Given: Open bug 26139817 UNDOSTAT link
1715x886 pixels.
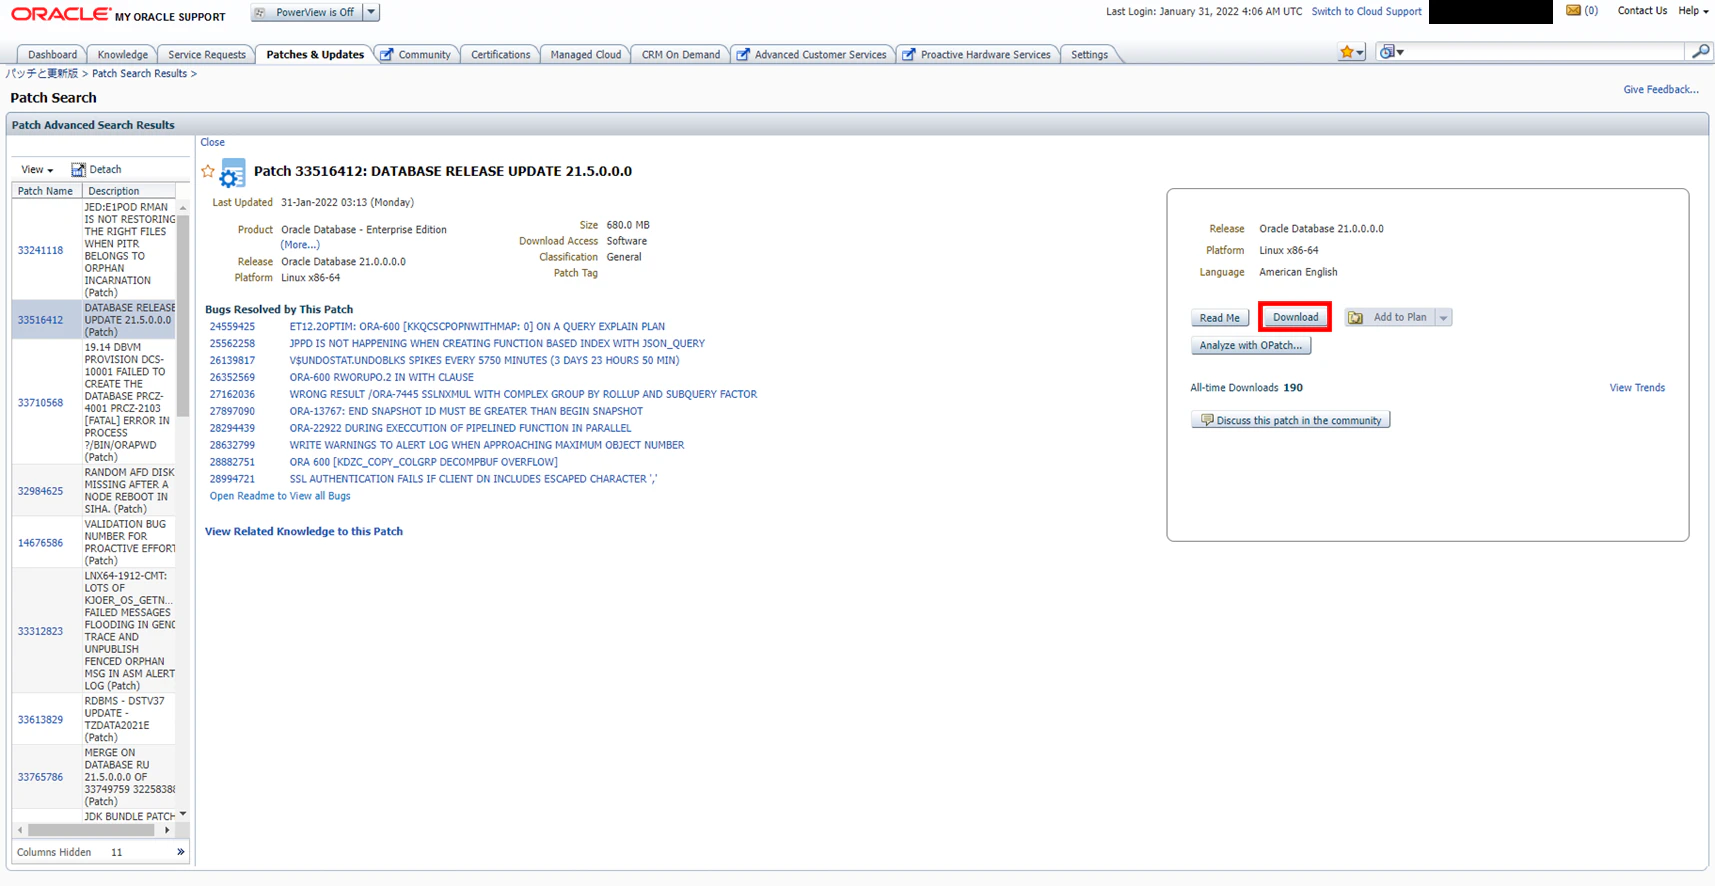Looking at the screenshot, I should (x=232, y=360).
